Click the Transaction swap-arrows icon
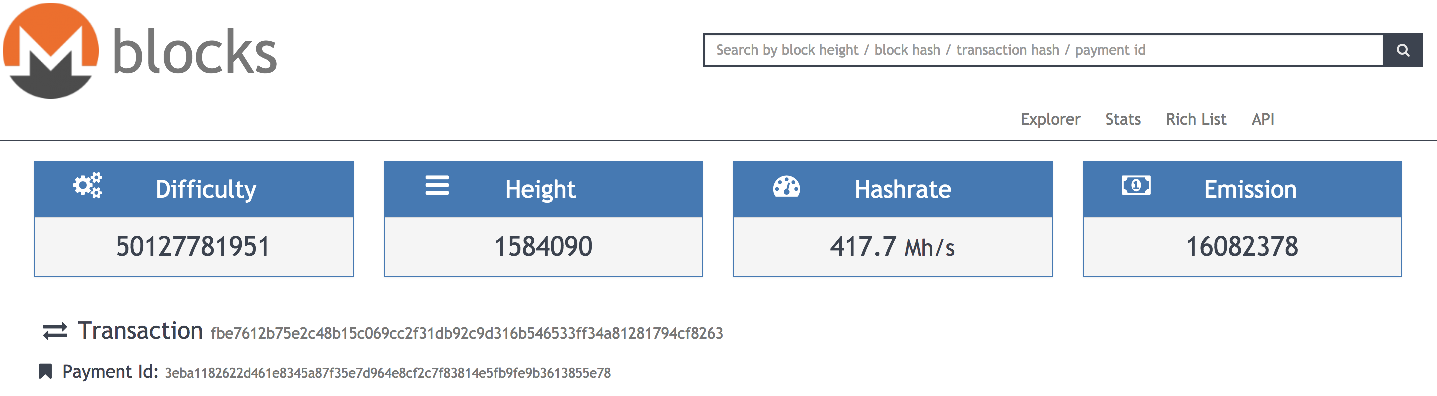Screen dimensions: 1437x396 (x=55, y=332)
